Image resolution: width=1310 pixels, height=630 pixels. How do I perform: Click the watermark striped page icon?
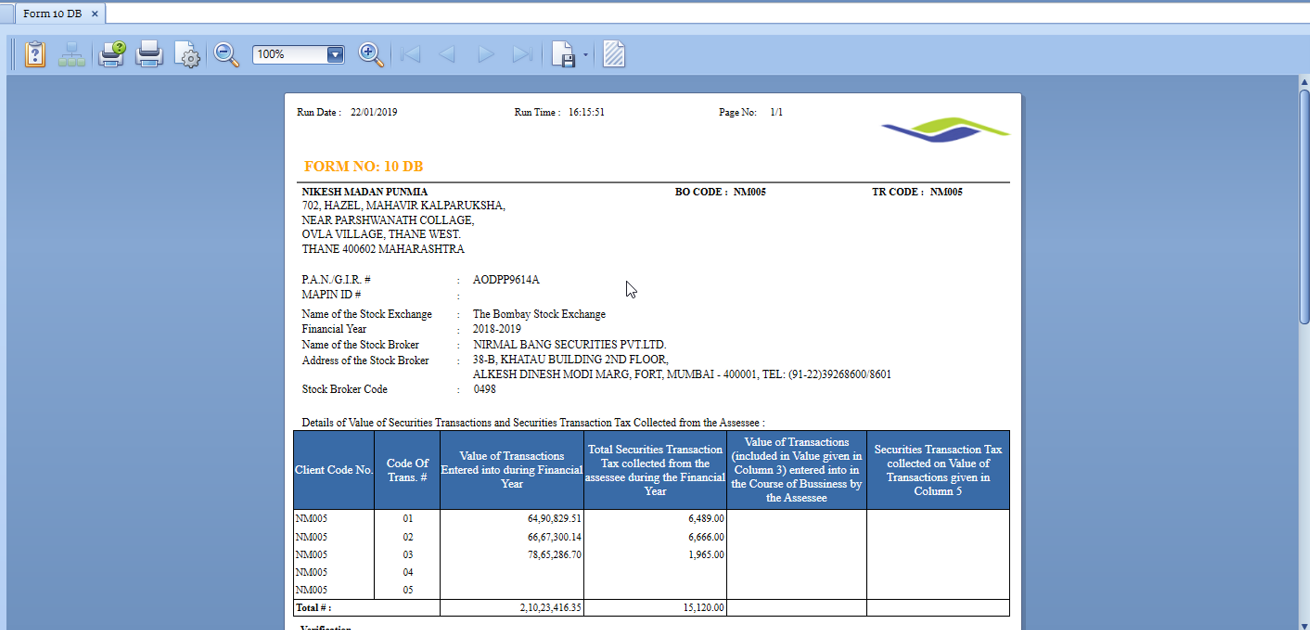(x=614, y=54)
